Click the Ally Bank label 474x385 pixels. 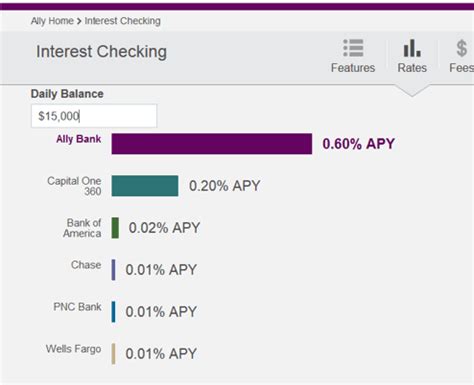pos(79,139)
